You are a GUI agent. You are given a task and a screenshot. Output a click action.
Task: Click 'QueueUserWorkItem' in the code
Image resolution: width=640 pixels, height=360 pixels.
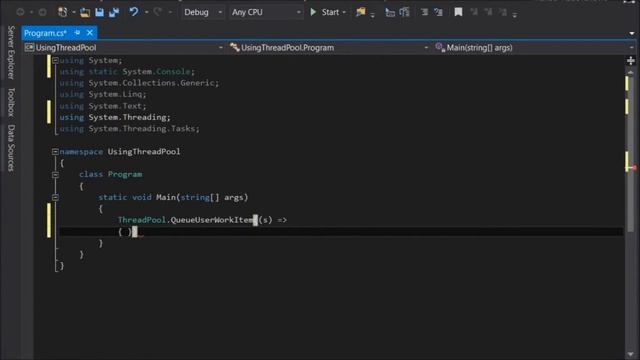coord(211,220)
